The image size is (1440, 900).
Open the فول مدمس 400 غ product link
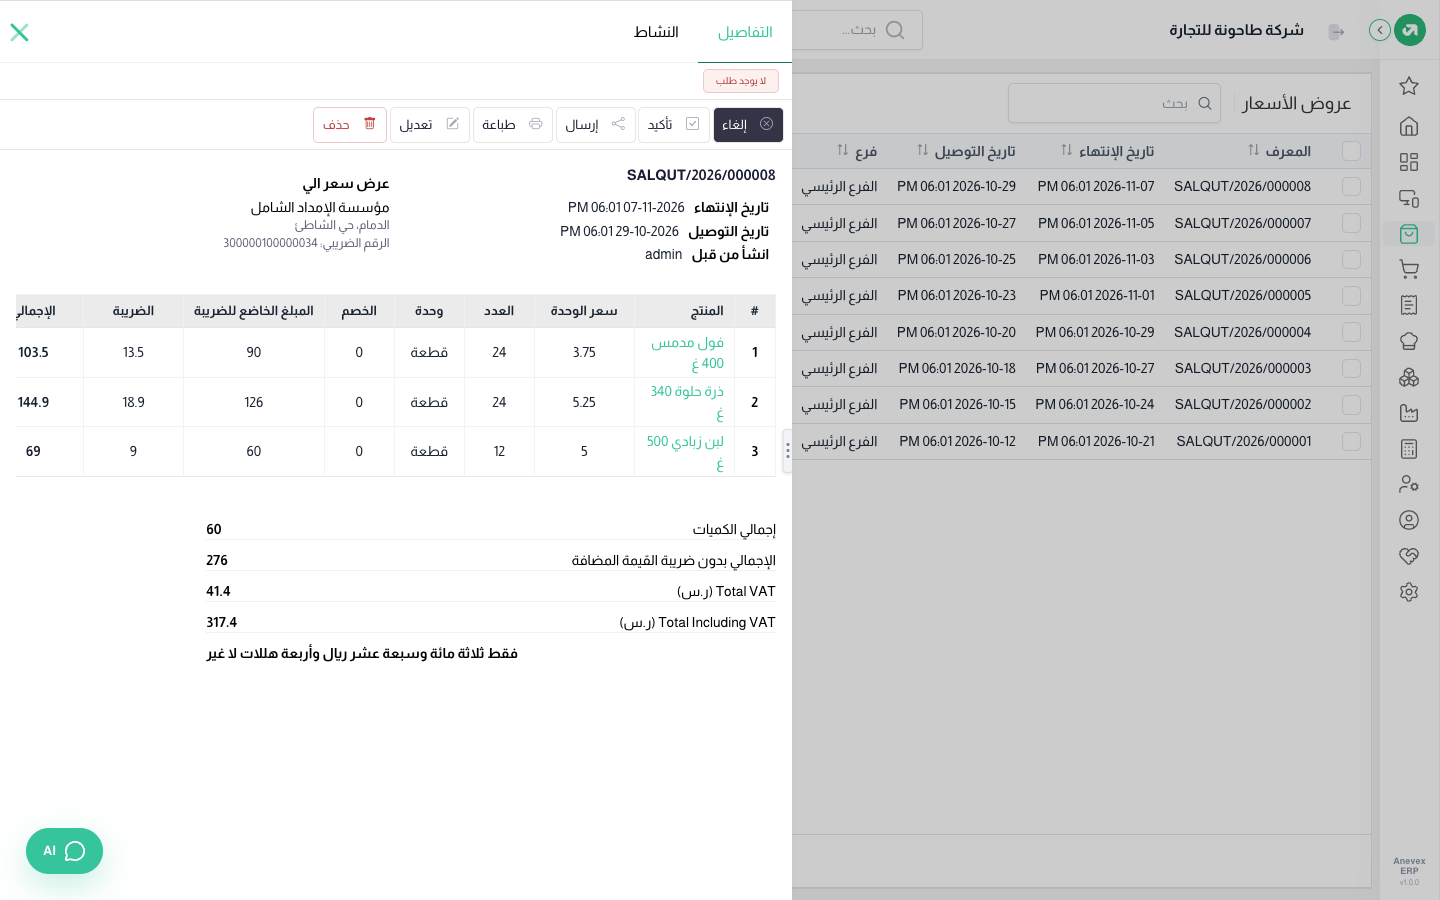687,353
